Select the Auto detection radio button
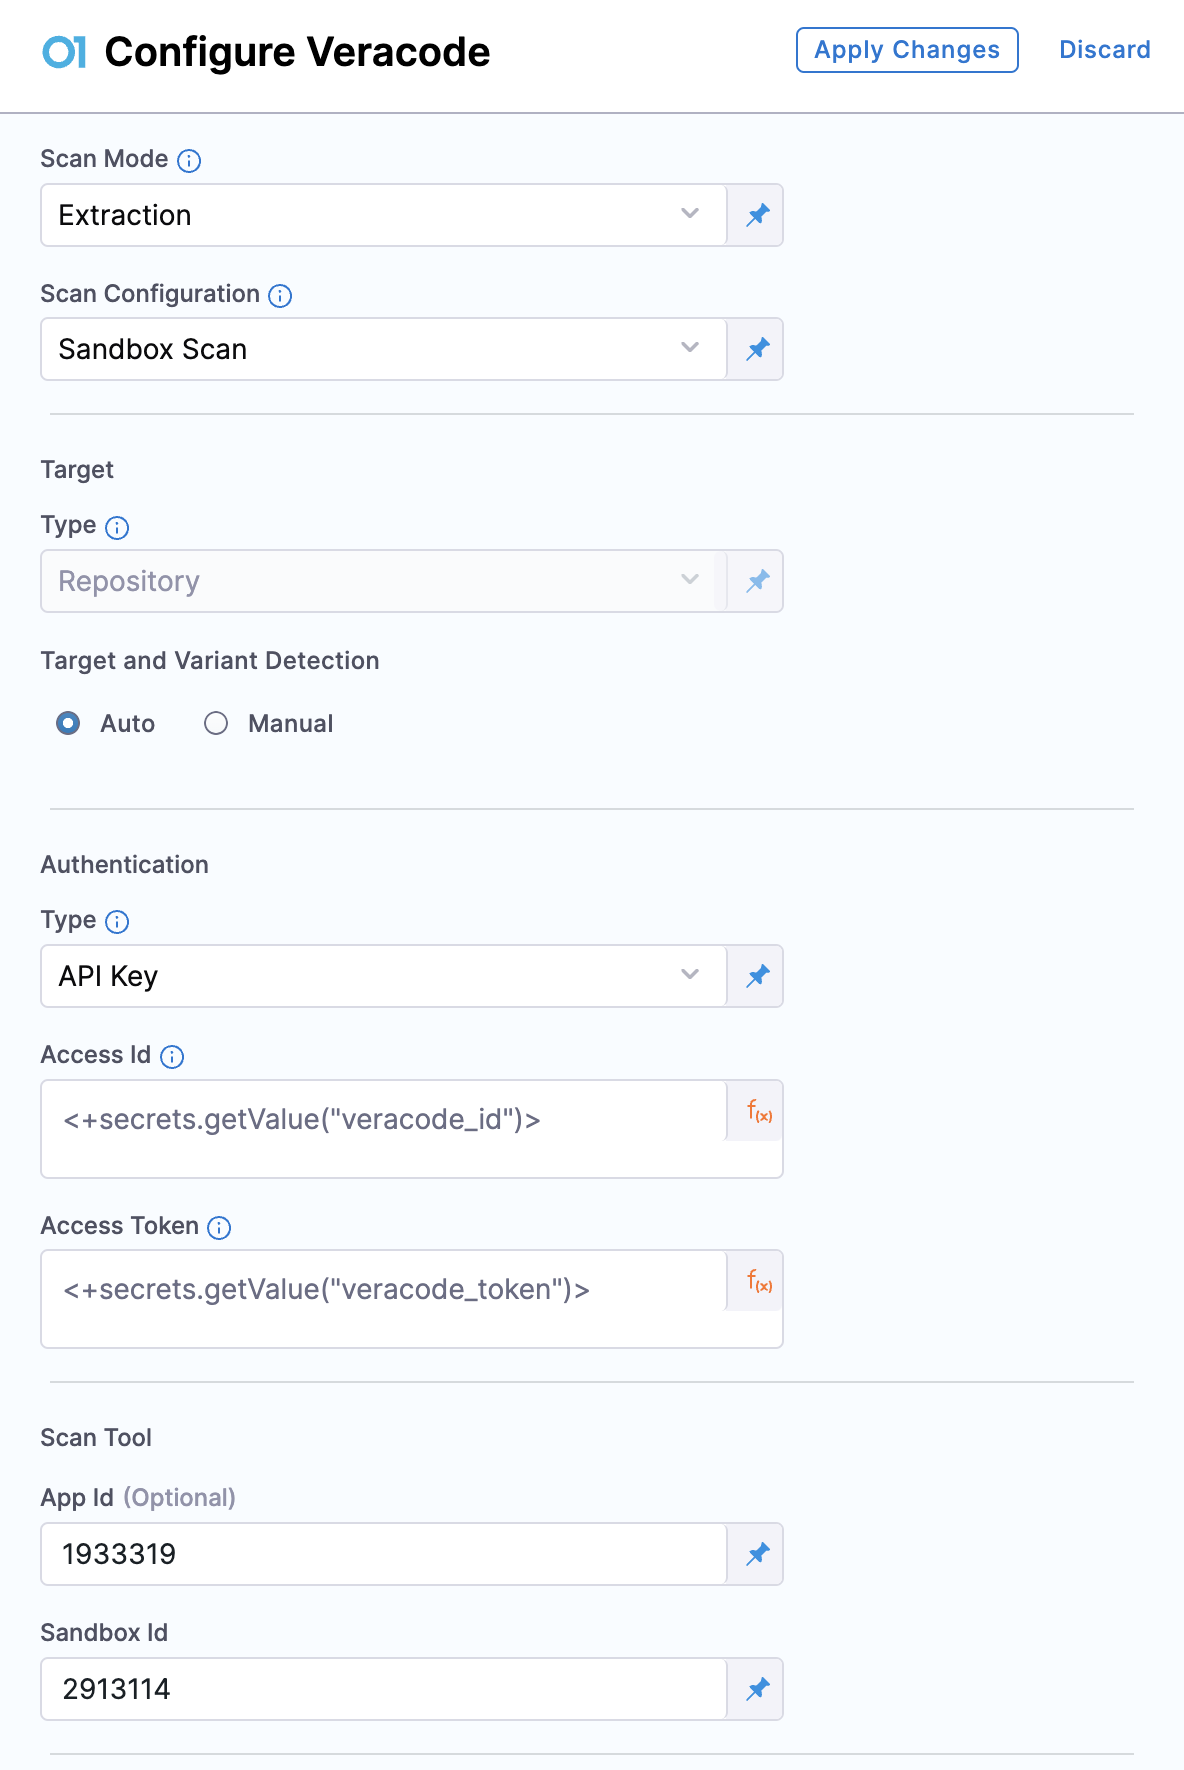The height and width of the screenshot is (1770, 1184). (68, 723)
